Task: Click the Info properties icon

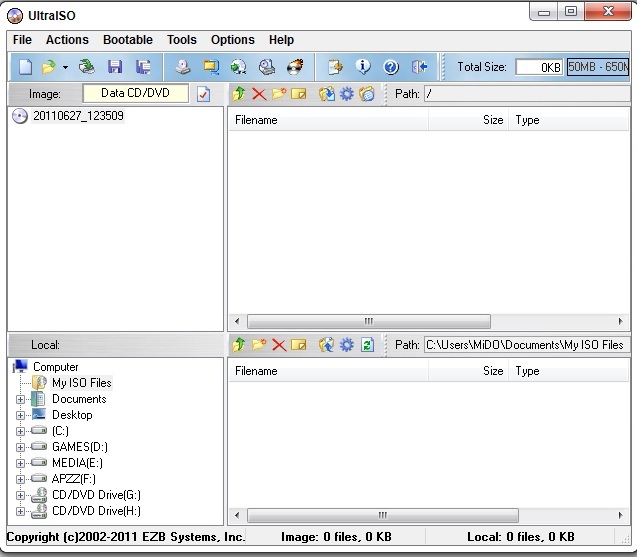Action: [363, 67]
